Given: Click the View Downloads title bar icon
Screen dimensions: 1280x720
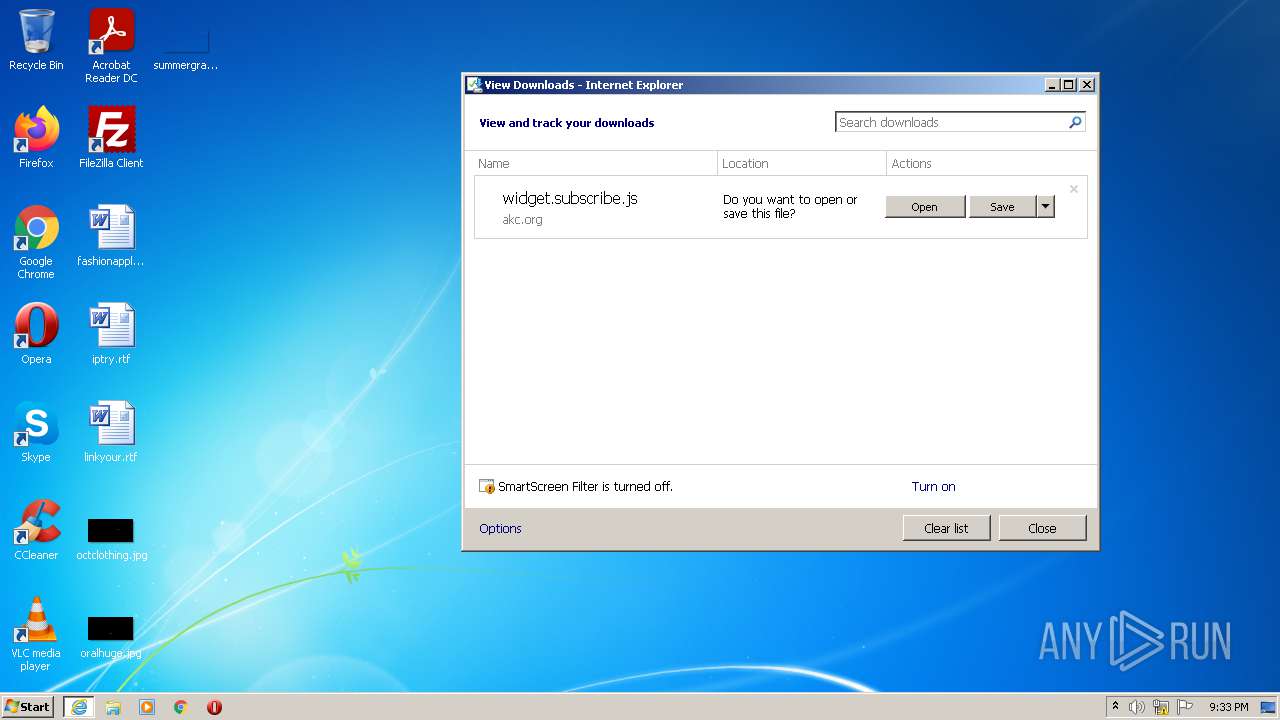Looking at the screenshot, I should tap(475, 85).
